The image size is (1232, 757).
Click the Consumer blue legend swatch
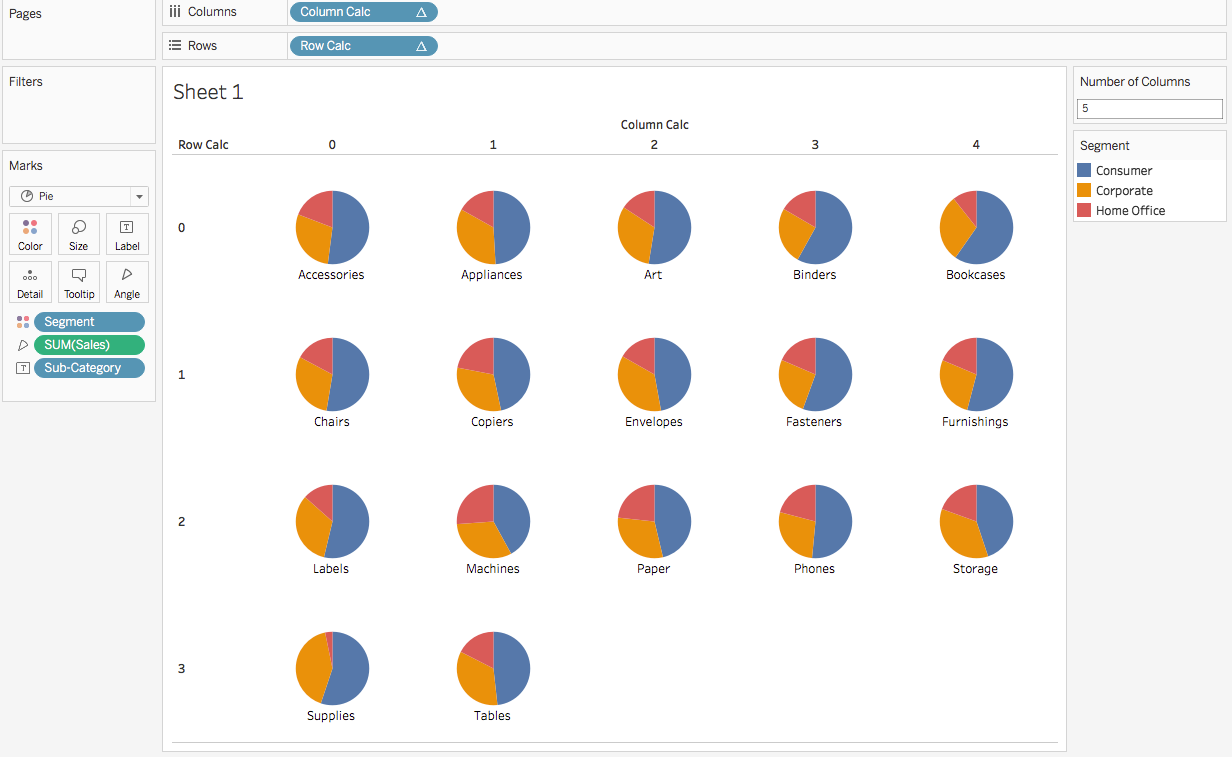point(1084,171)
